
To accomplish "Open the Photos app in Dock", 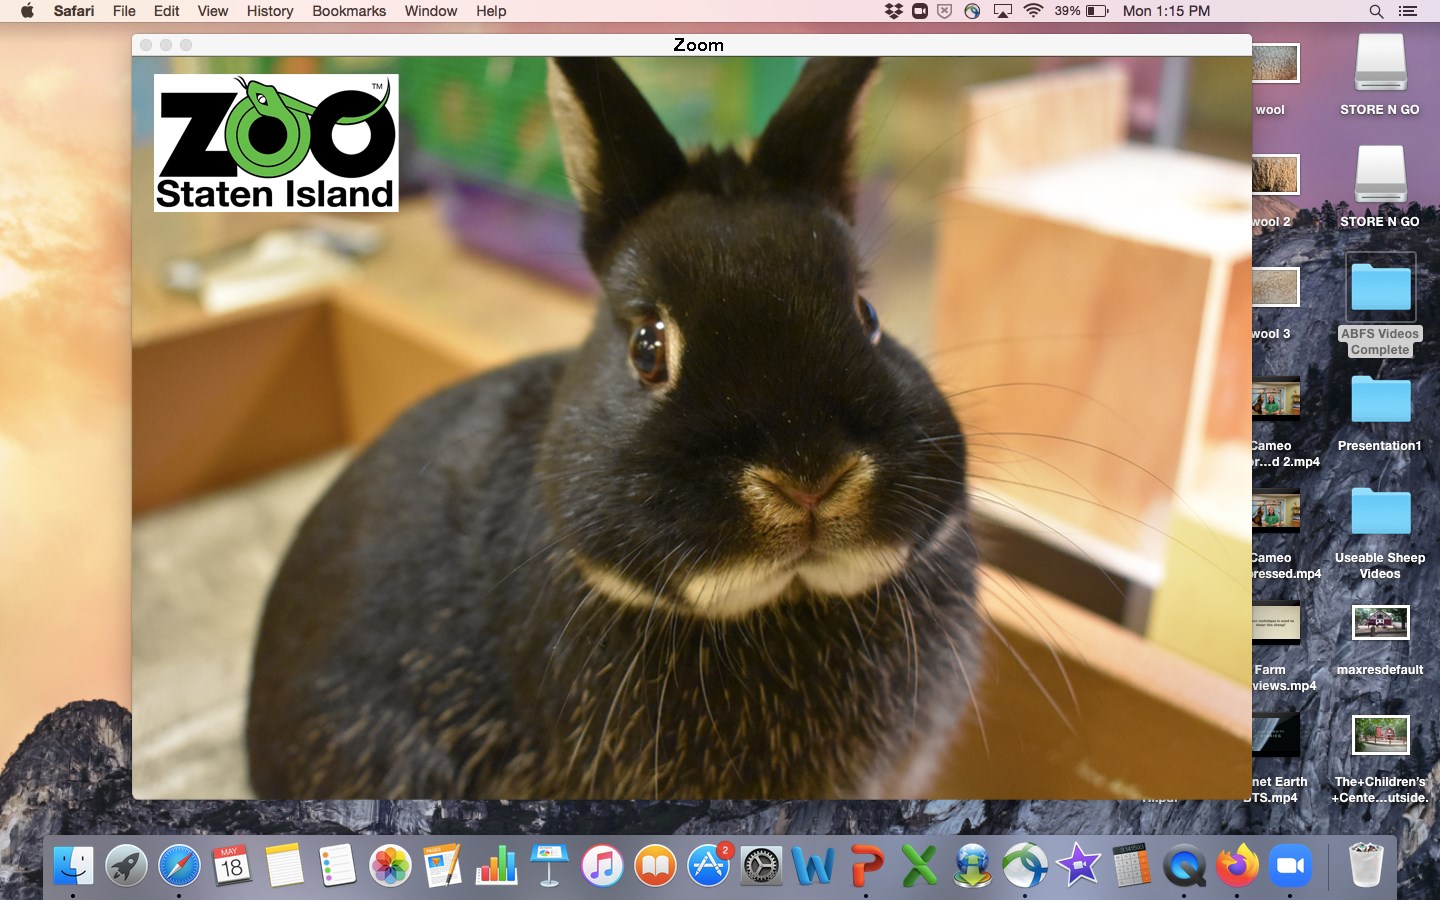I will pyautogui.click(x=390, y=865).
